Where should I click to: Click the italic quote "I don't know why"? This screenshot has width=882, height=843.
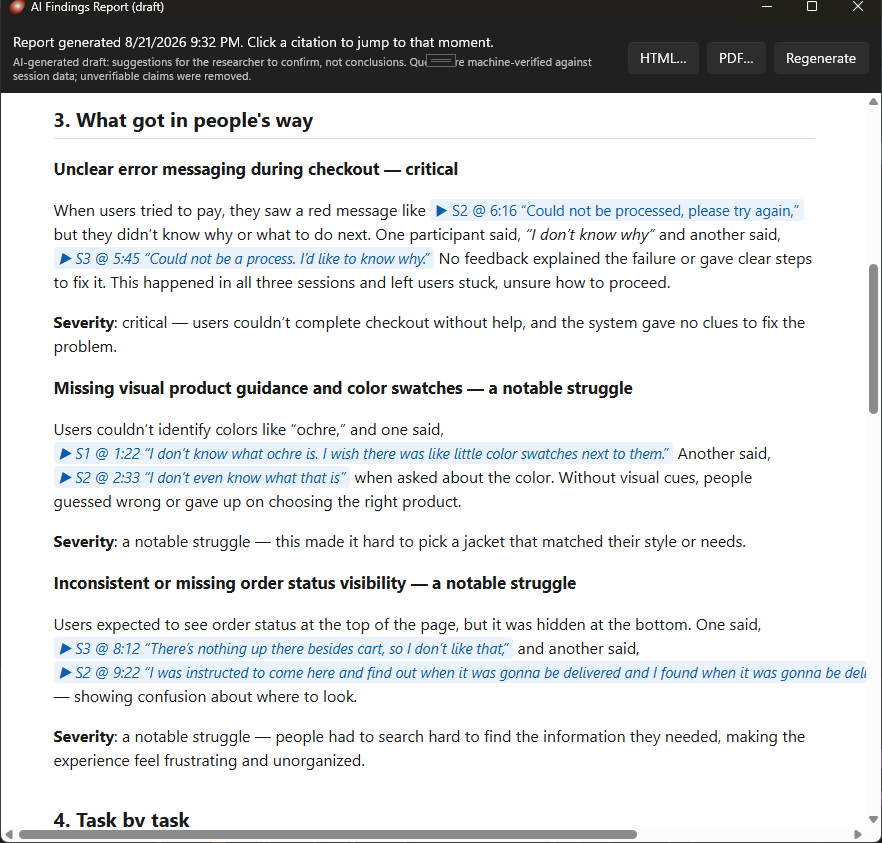point(590,235)
